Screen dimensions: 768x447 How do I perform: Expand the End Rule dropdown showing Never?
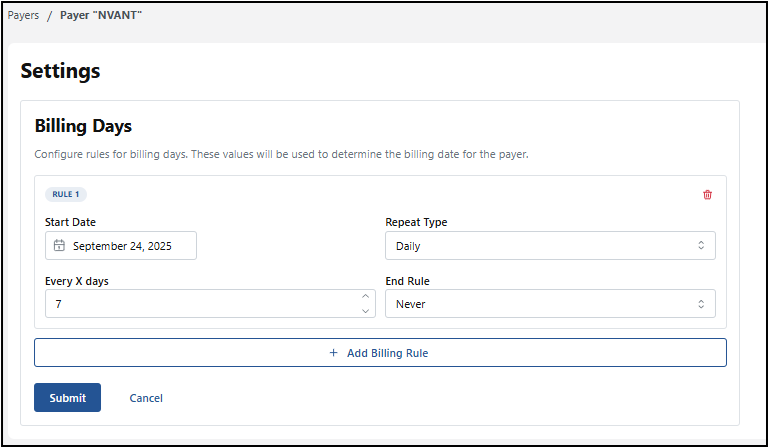[x=550, y=304]
